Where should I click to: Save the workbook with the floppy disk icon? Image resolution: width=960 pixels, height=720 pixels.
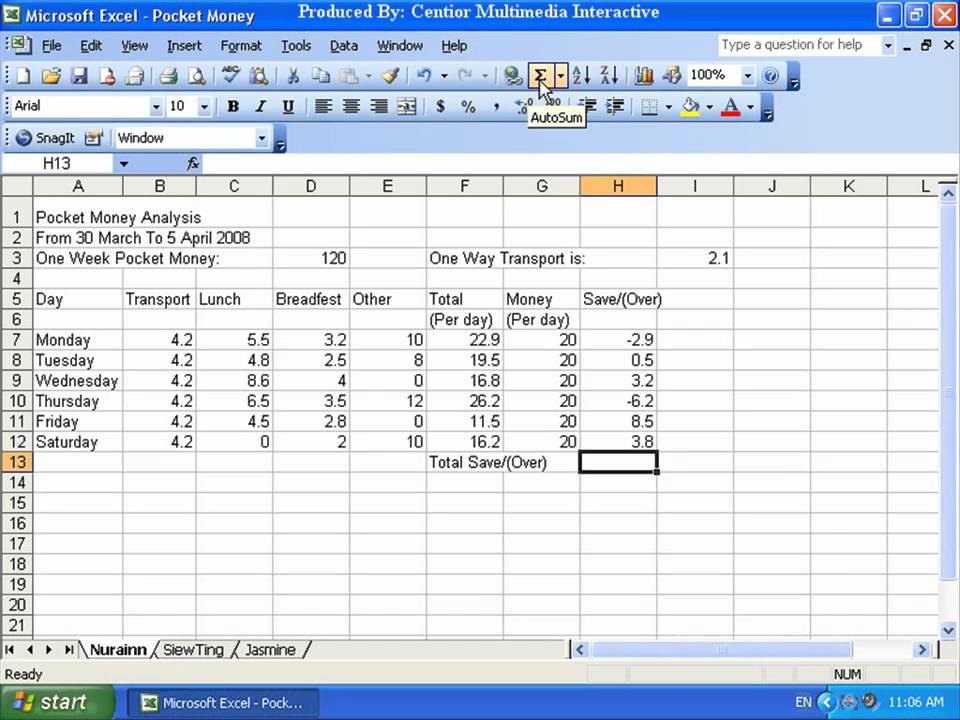[80, 76]
